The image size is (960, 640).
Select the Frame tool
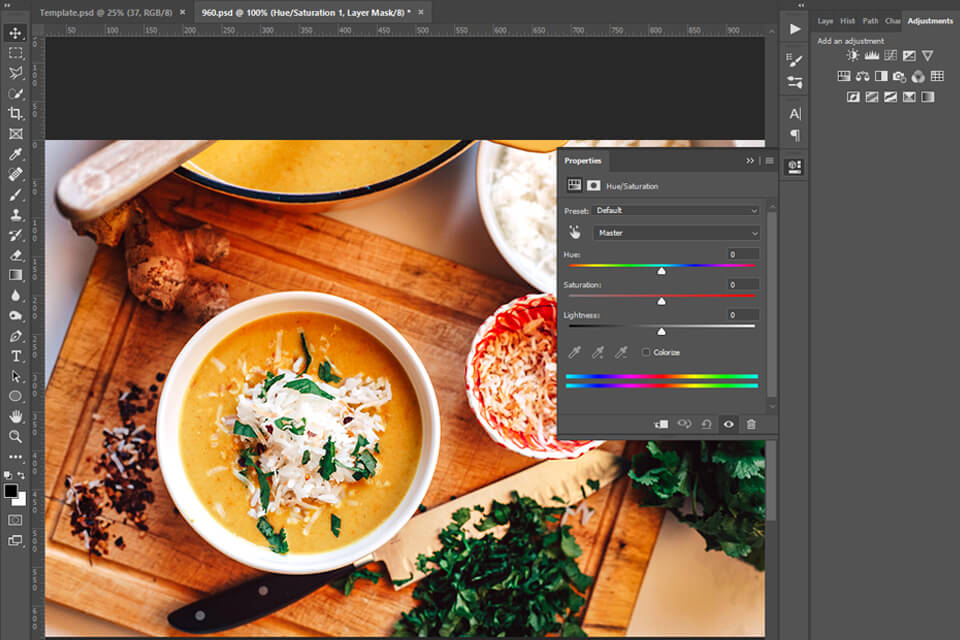(15, 134)
